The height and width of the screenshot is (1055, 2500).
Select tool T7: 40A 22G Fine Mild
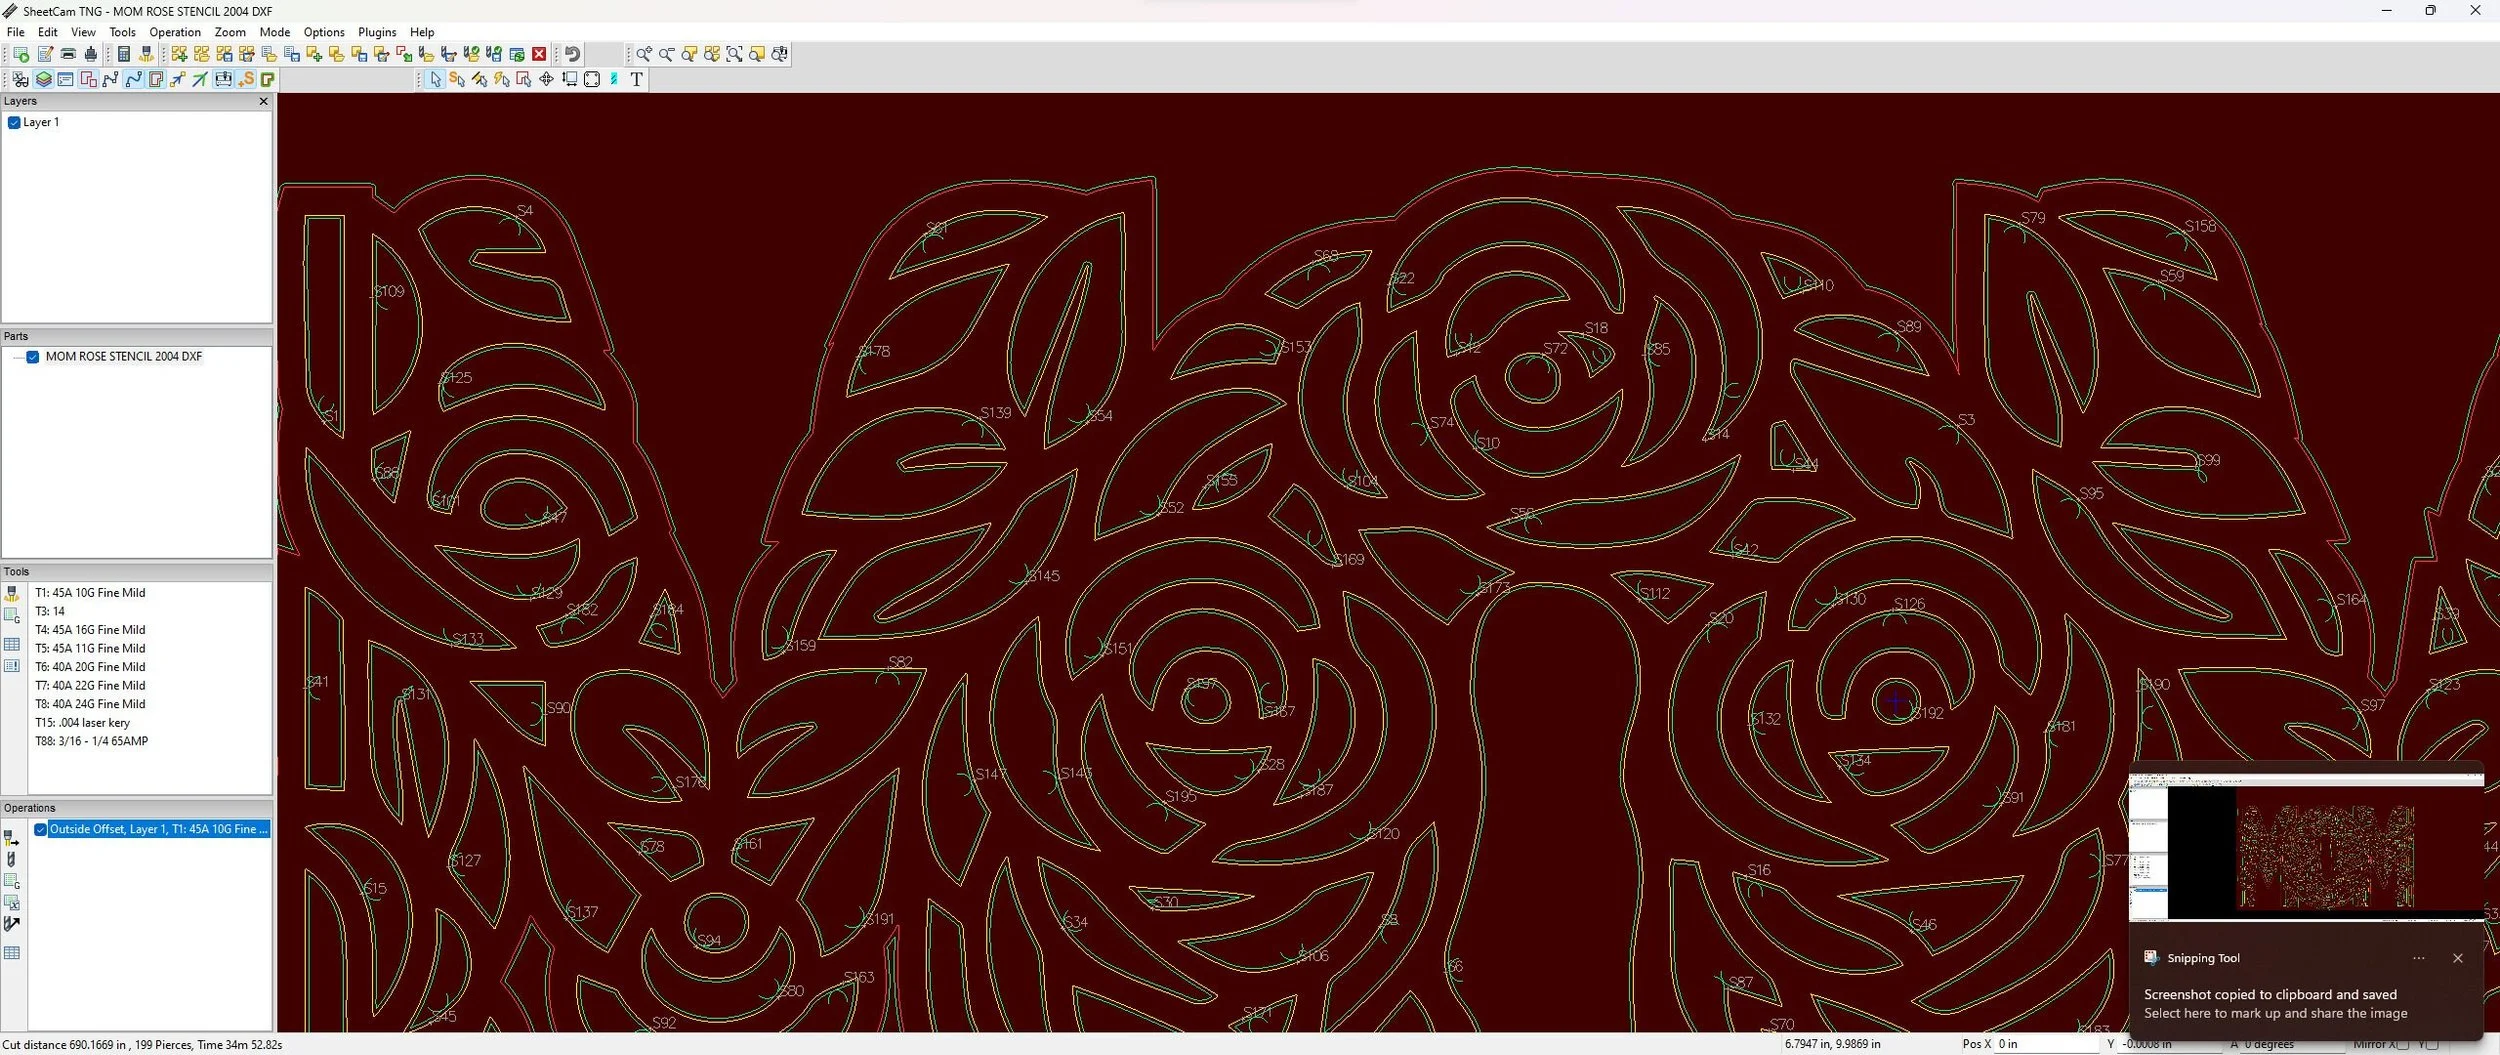point(90,686)
